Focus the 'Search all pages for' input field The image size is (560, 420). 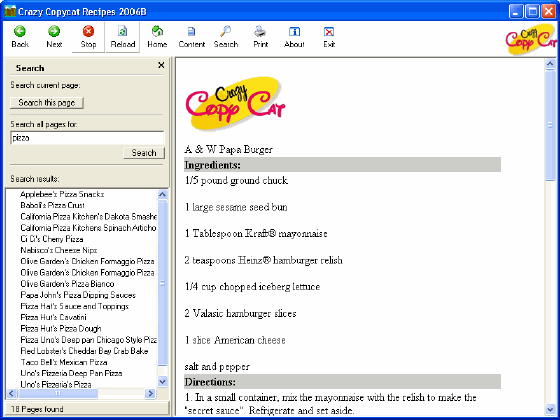(87, 138)
